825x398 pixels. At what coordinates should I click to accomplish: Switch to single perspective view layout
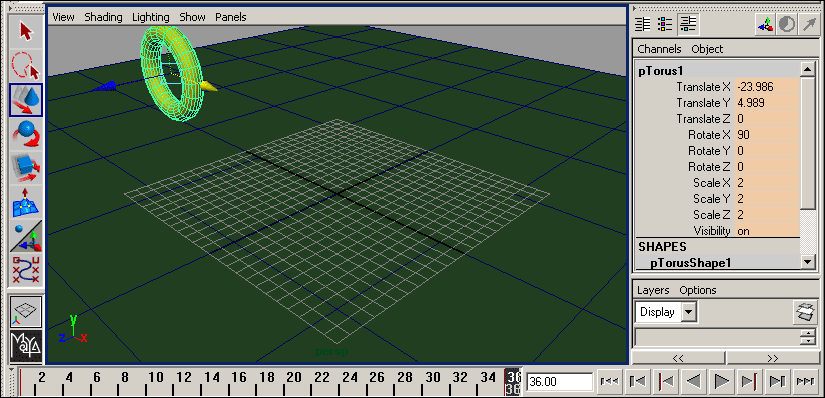click(25, 311)
